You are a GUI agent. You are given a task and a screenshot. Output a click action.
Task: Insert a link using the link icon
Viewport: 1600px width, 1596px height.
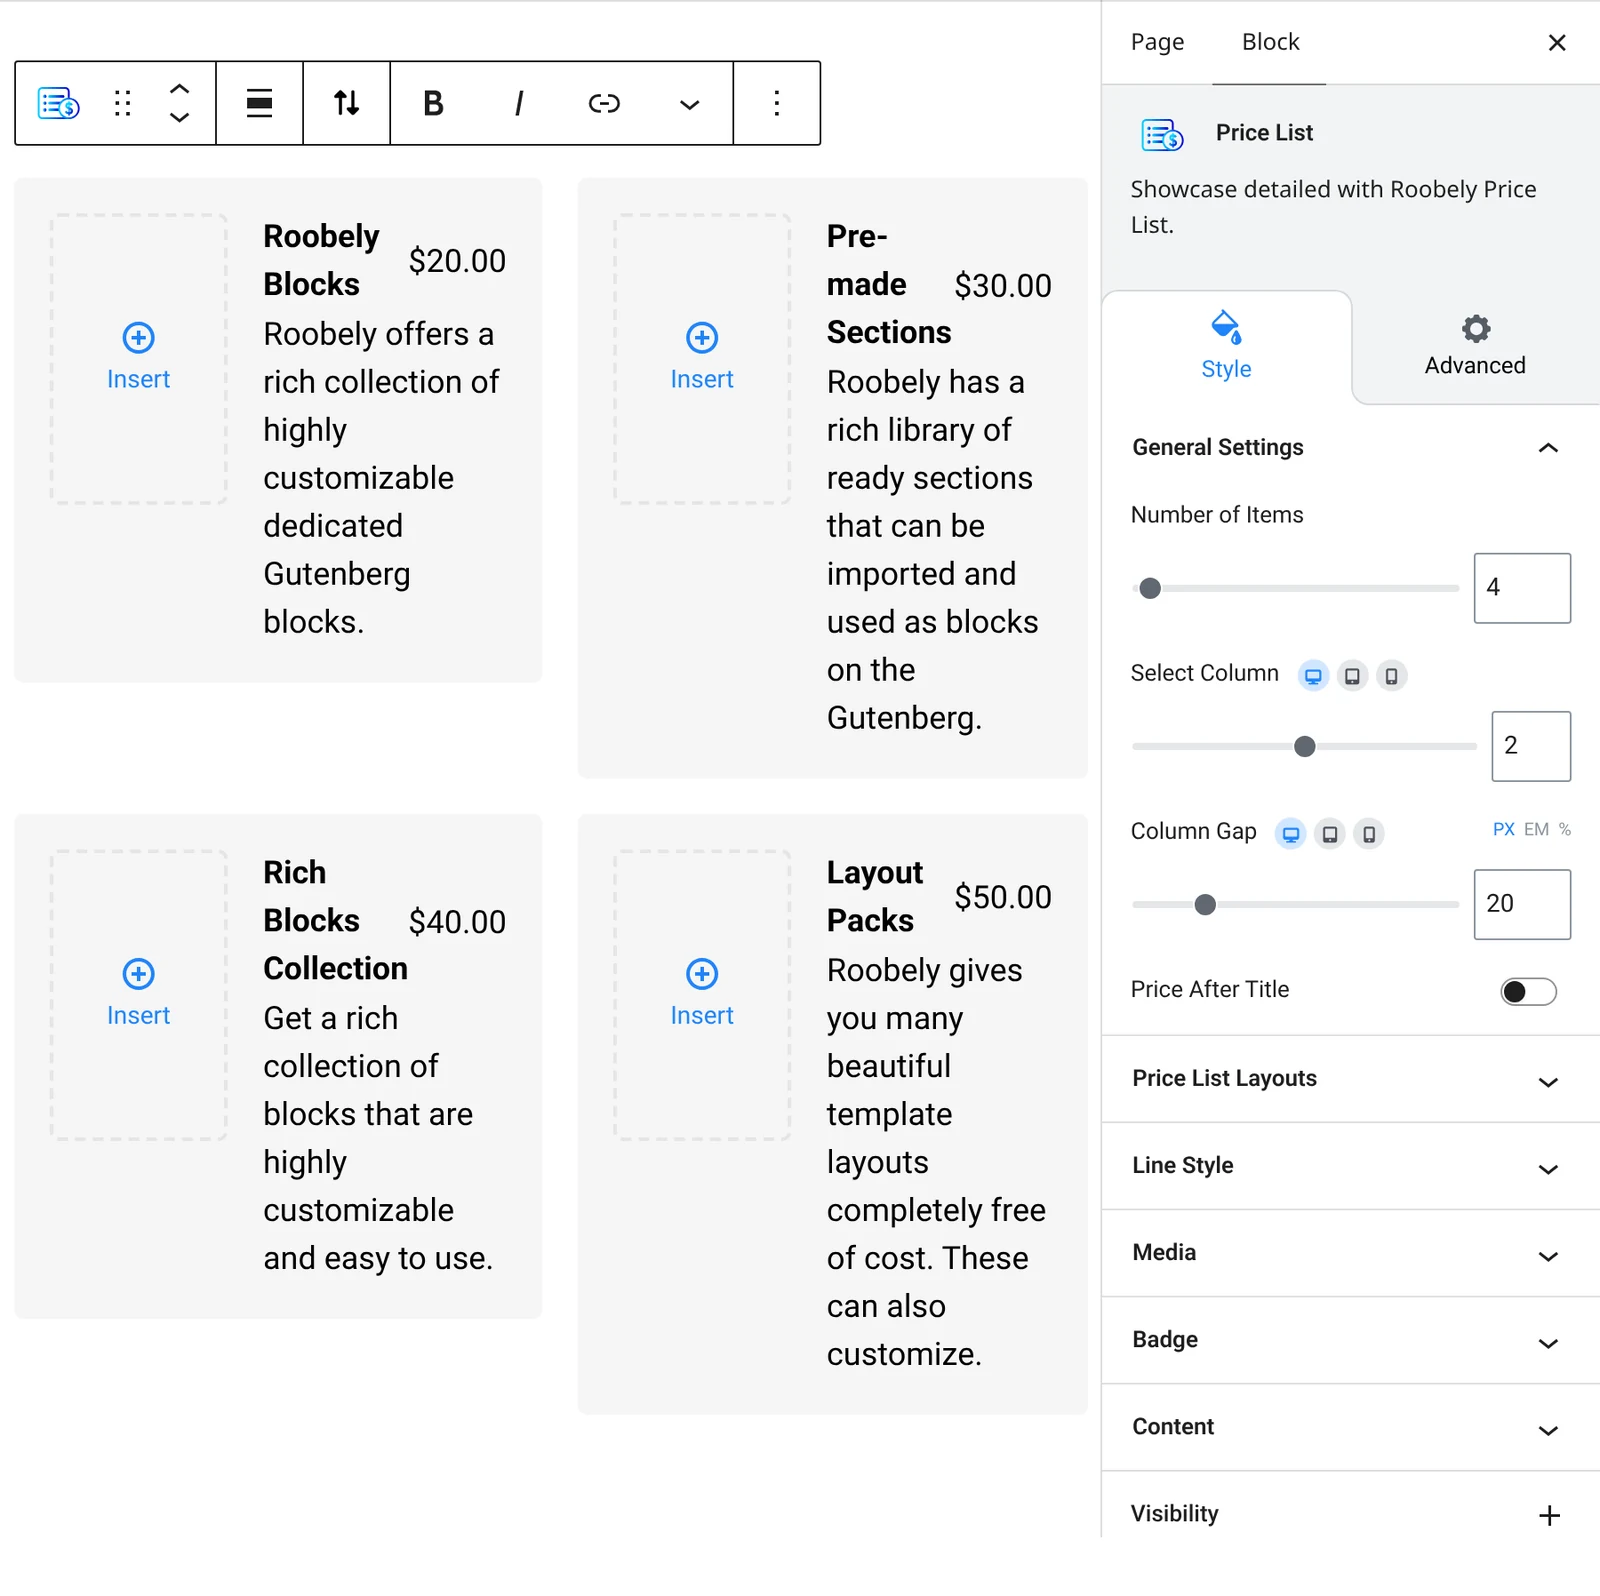pos(604,103)
